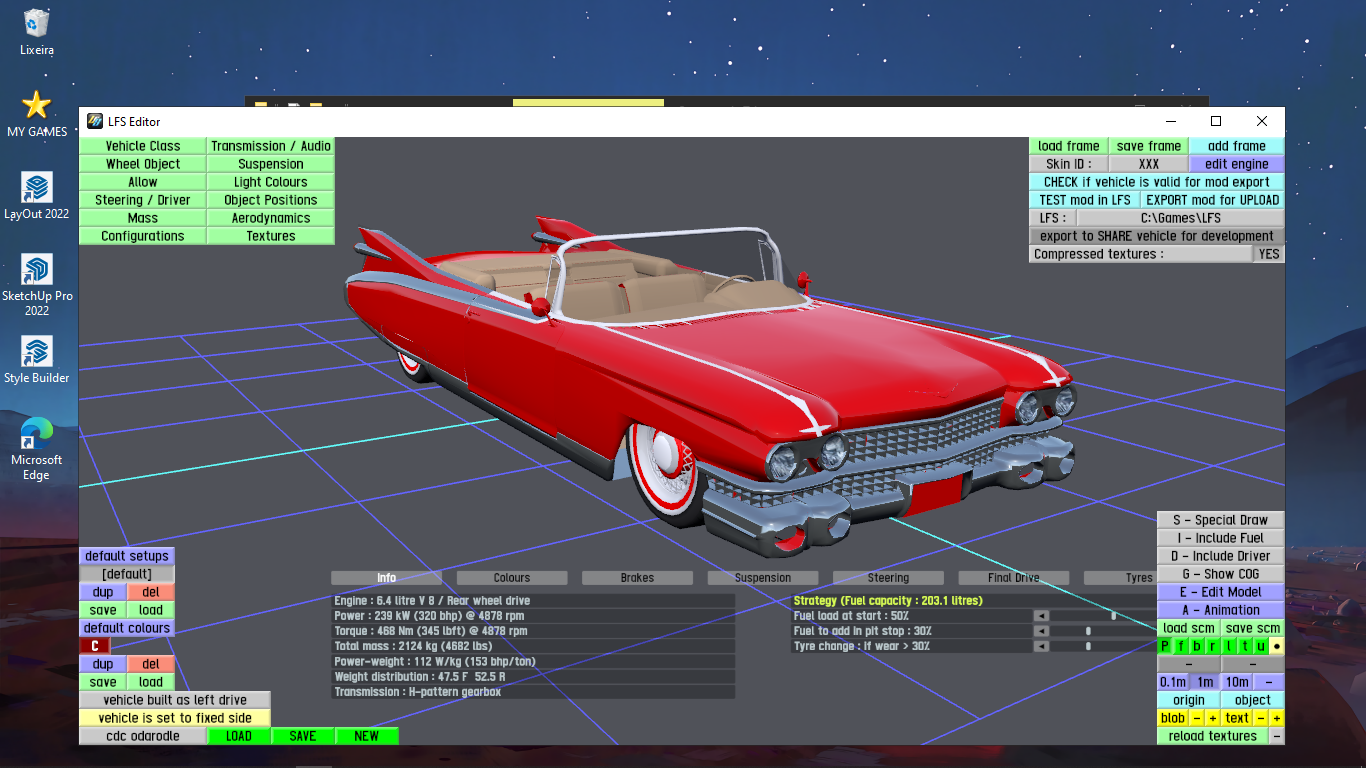Click the LFS Editor title bar icon

pyautogui.click(x=95, y=121)
